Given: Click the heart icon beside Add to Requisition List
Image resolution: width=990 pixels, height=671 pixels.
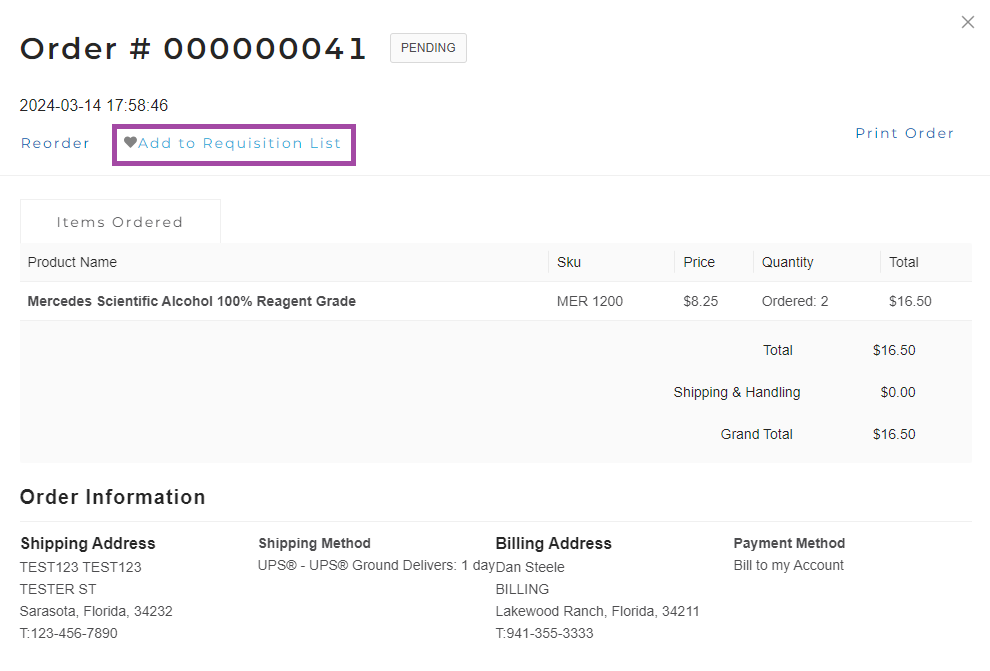Looking at the screenshot, I should coord(130,143).
